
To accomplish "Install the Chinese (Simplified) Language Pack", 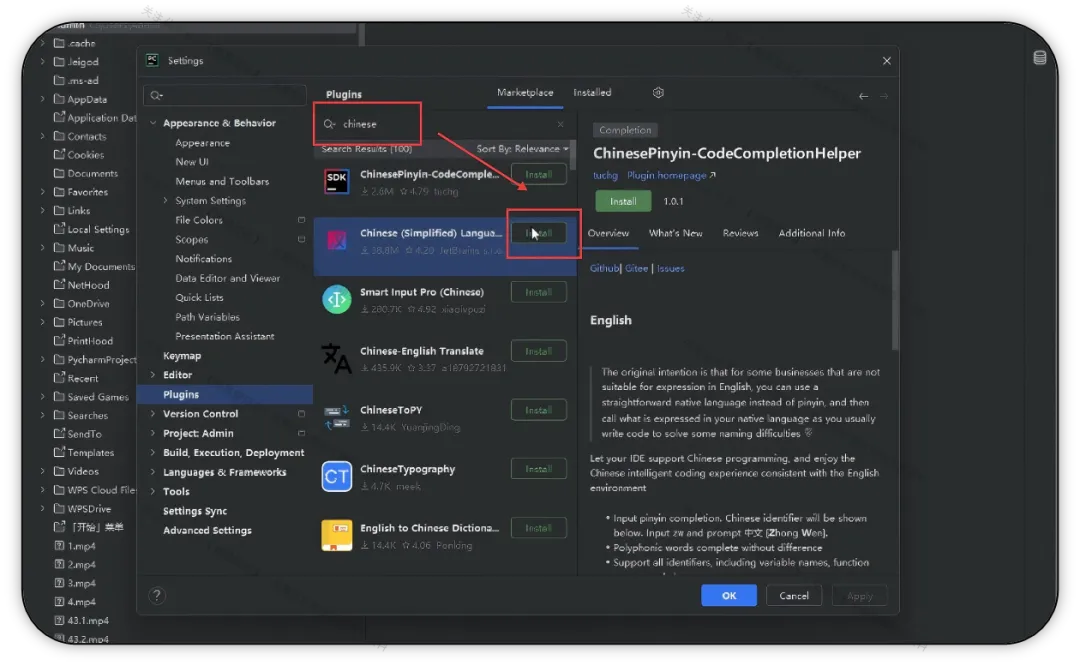I will pyautogui.click(x=539, y=233).
